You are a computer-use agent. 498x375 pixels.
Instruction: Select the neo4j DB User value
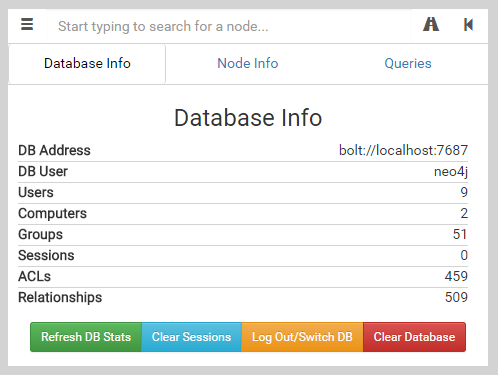(451, 172)
